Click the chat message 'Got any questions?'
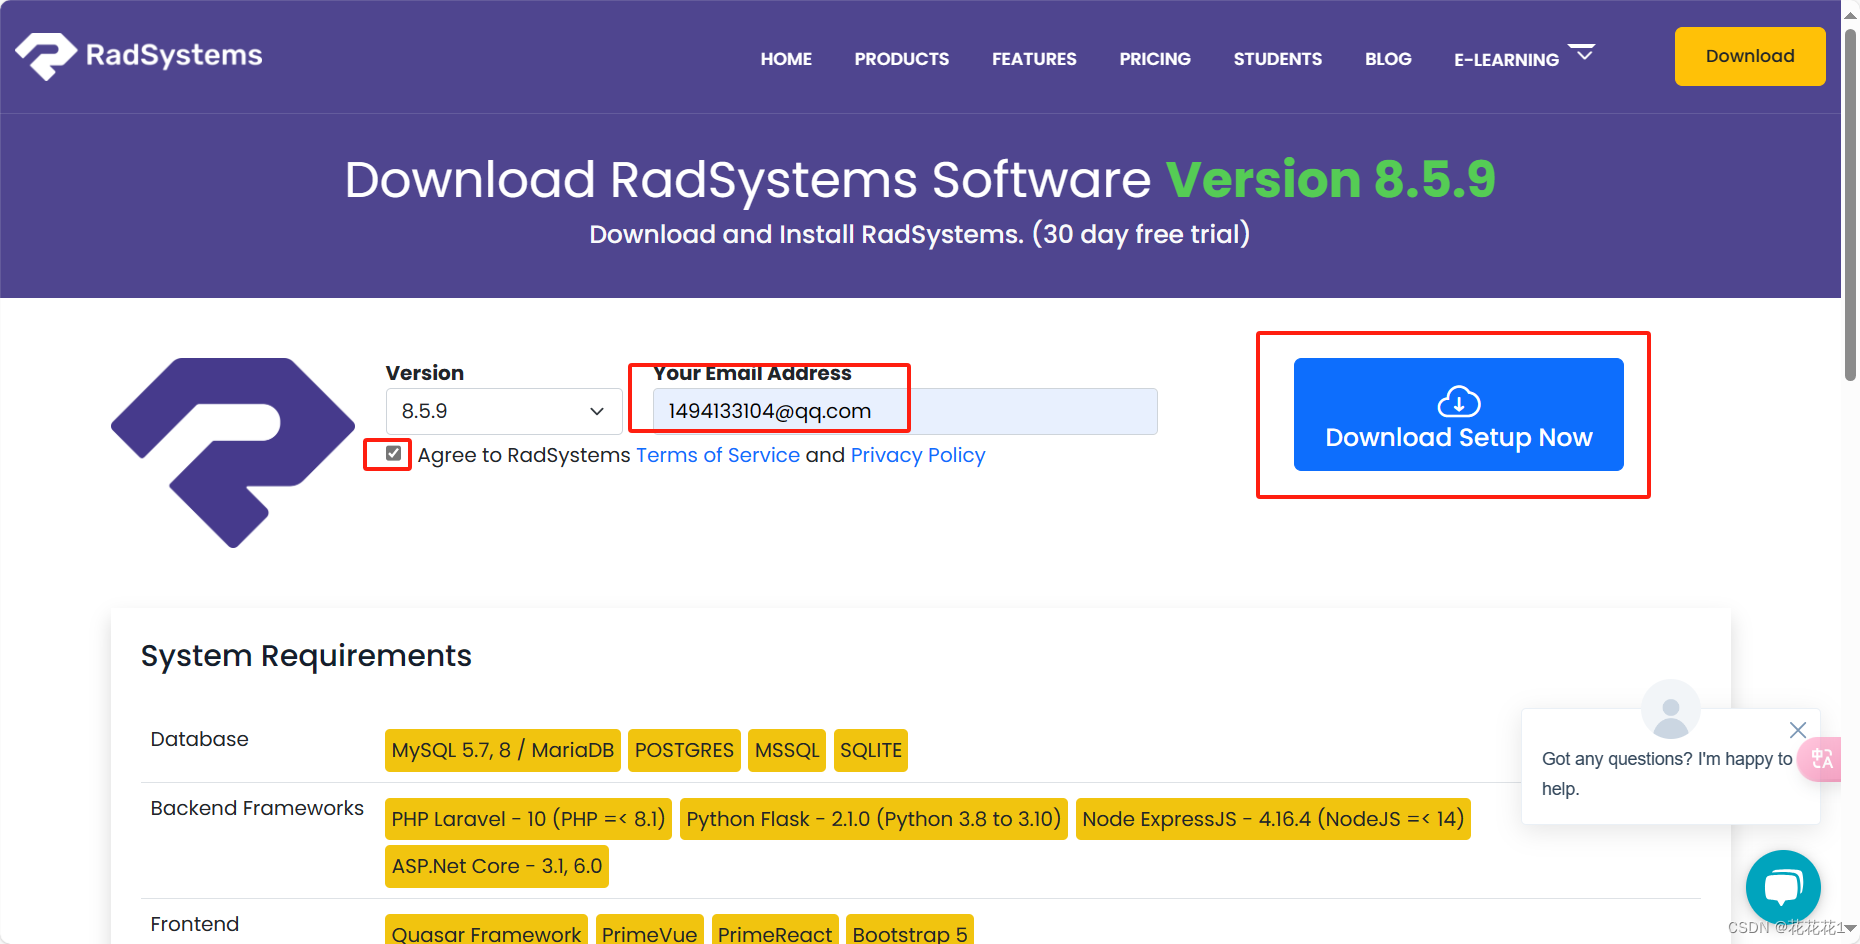This screenshot has width=1860, height=944. pyautogui.click(x=1667, y=774)
